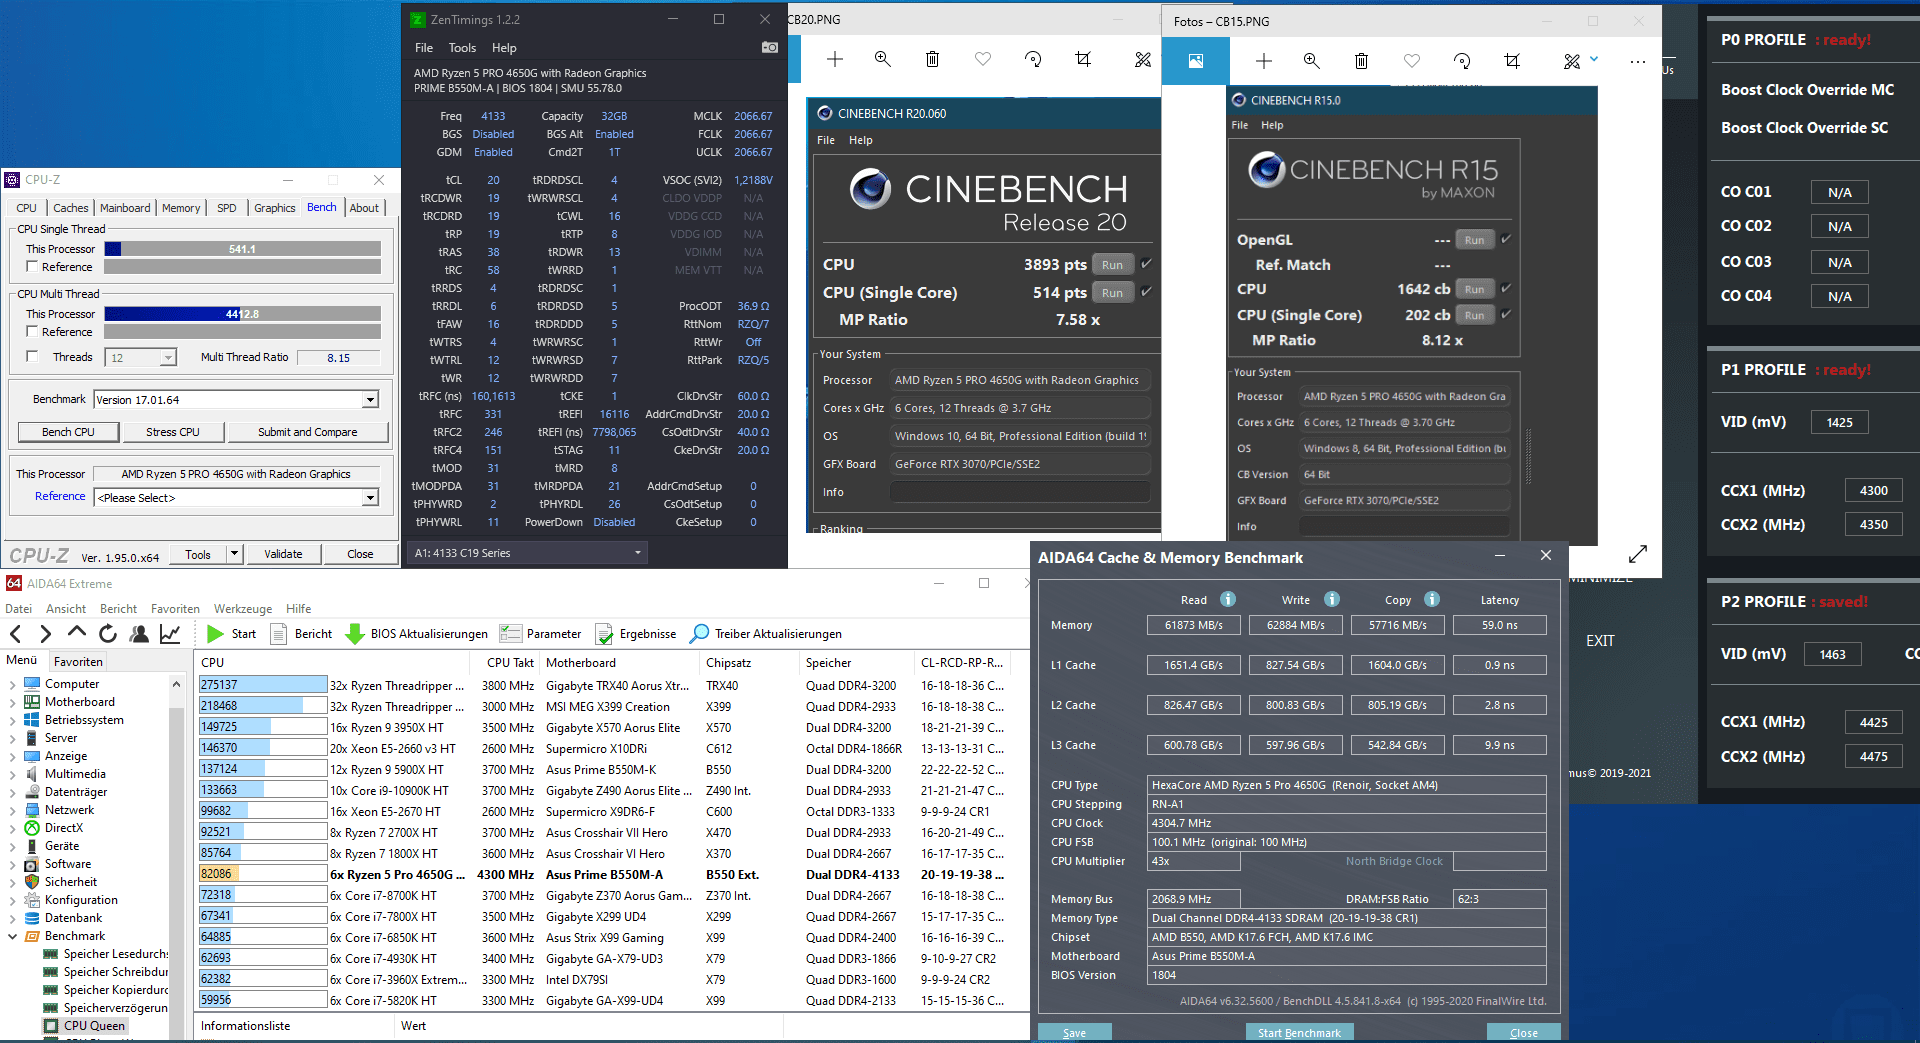Screen dimensions: 1920x1043
Task: Toggle Reference checkbox under CPU Multi Thread
Action: [32, 331]
